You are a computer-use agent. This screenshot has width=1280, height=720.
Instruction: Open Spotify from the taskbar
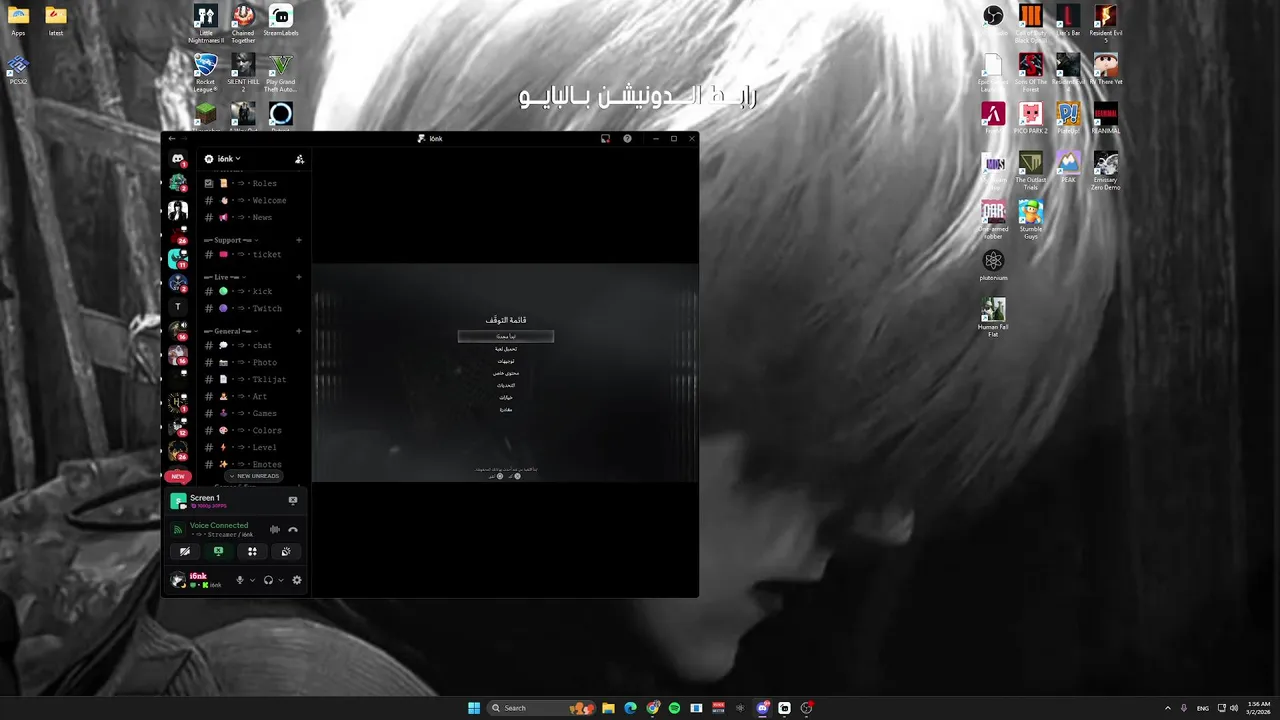point(674,708)
